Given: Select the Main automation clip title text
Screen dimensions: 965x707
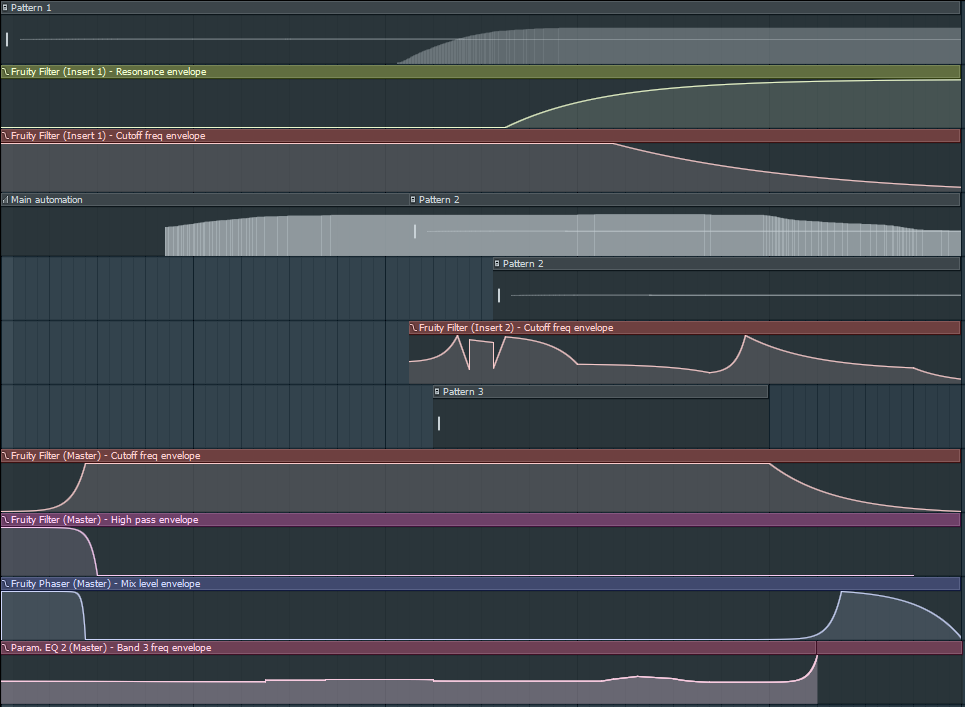Looking at the screenshot, I should click(47, 200).
